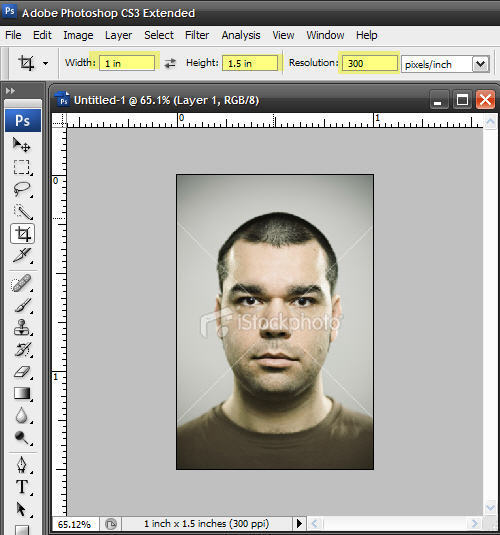
Task: Open the Select menu
Action: click(159, 35)
